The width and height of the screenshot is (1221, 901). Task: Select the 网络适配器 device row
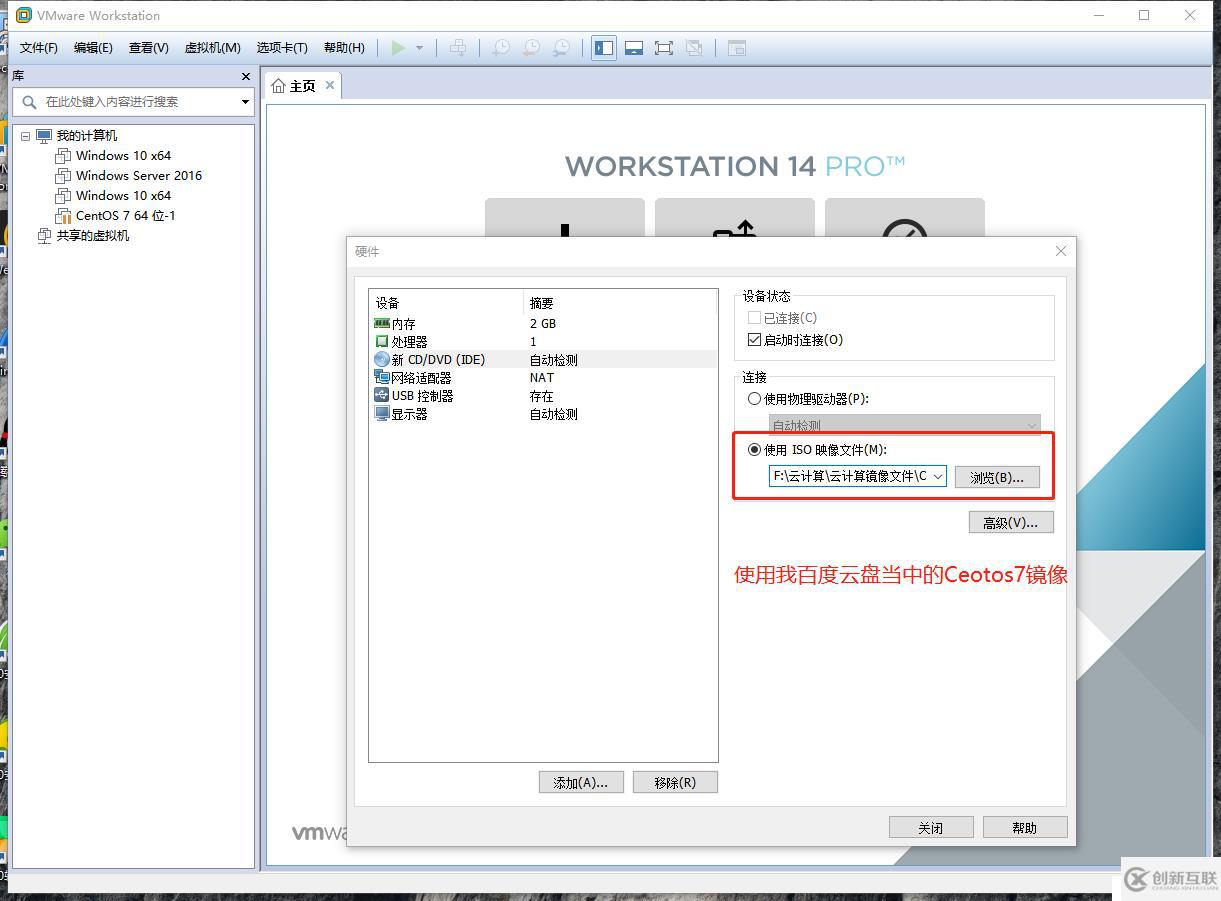coord(543,378)
